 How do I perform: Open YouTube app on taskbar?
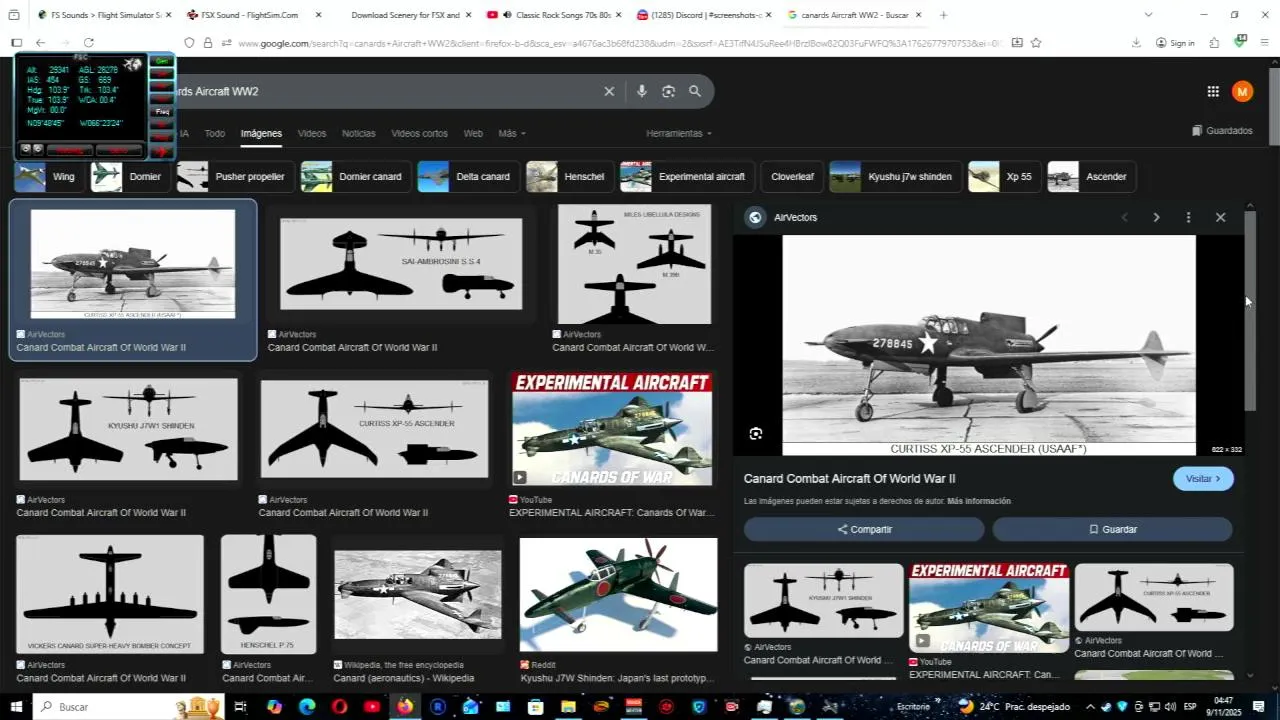tap(372, 707)
